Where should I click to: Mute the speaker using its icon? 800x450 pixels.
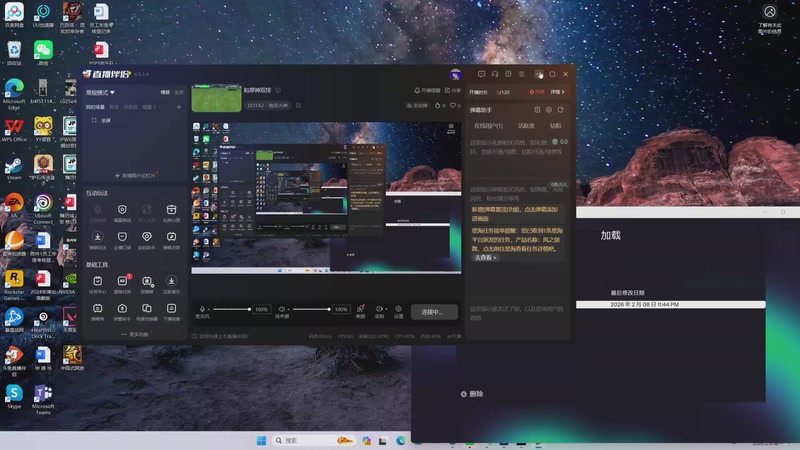[x=281, y=309]
